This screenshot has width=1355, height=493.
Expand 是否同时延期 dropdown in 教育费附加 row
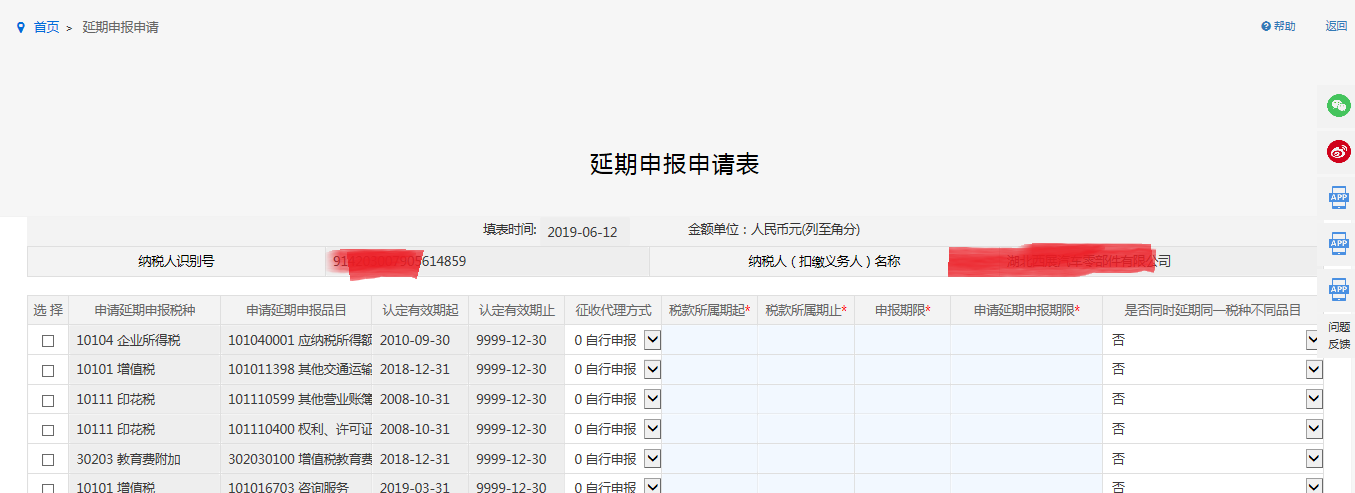pyautogui.click(x=1314, y=460)
